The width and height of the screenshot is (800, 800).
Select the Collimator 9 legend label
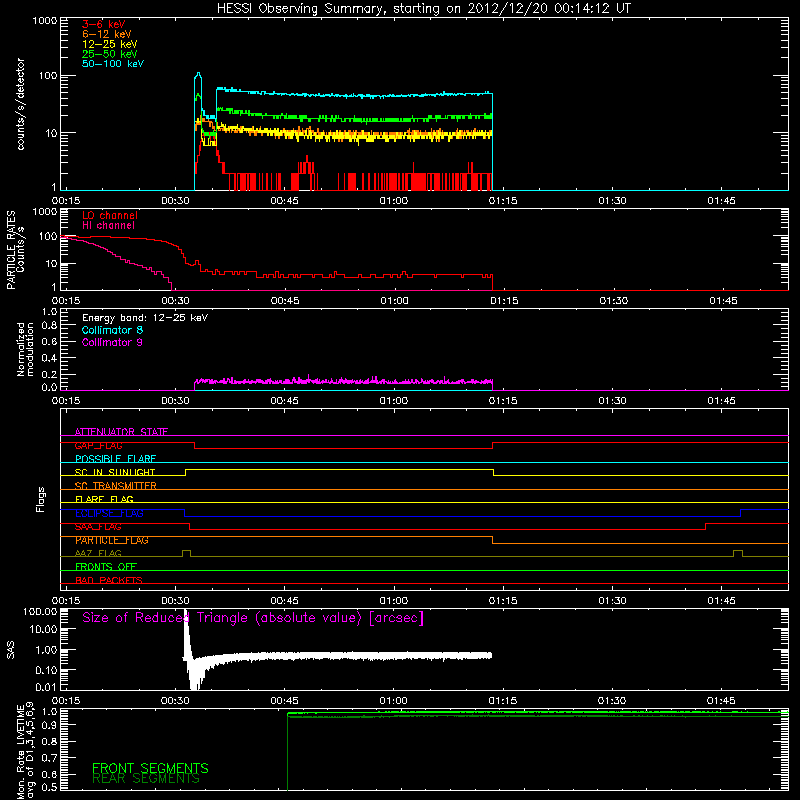click(x=112, y=342)
